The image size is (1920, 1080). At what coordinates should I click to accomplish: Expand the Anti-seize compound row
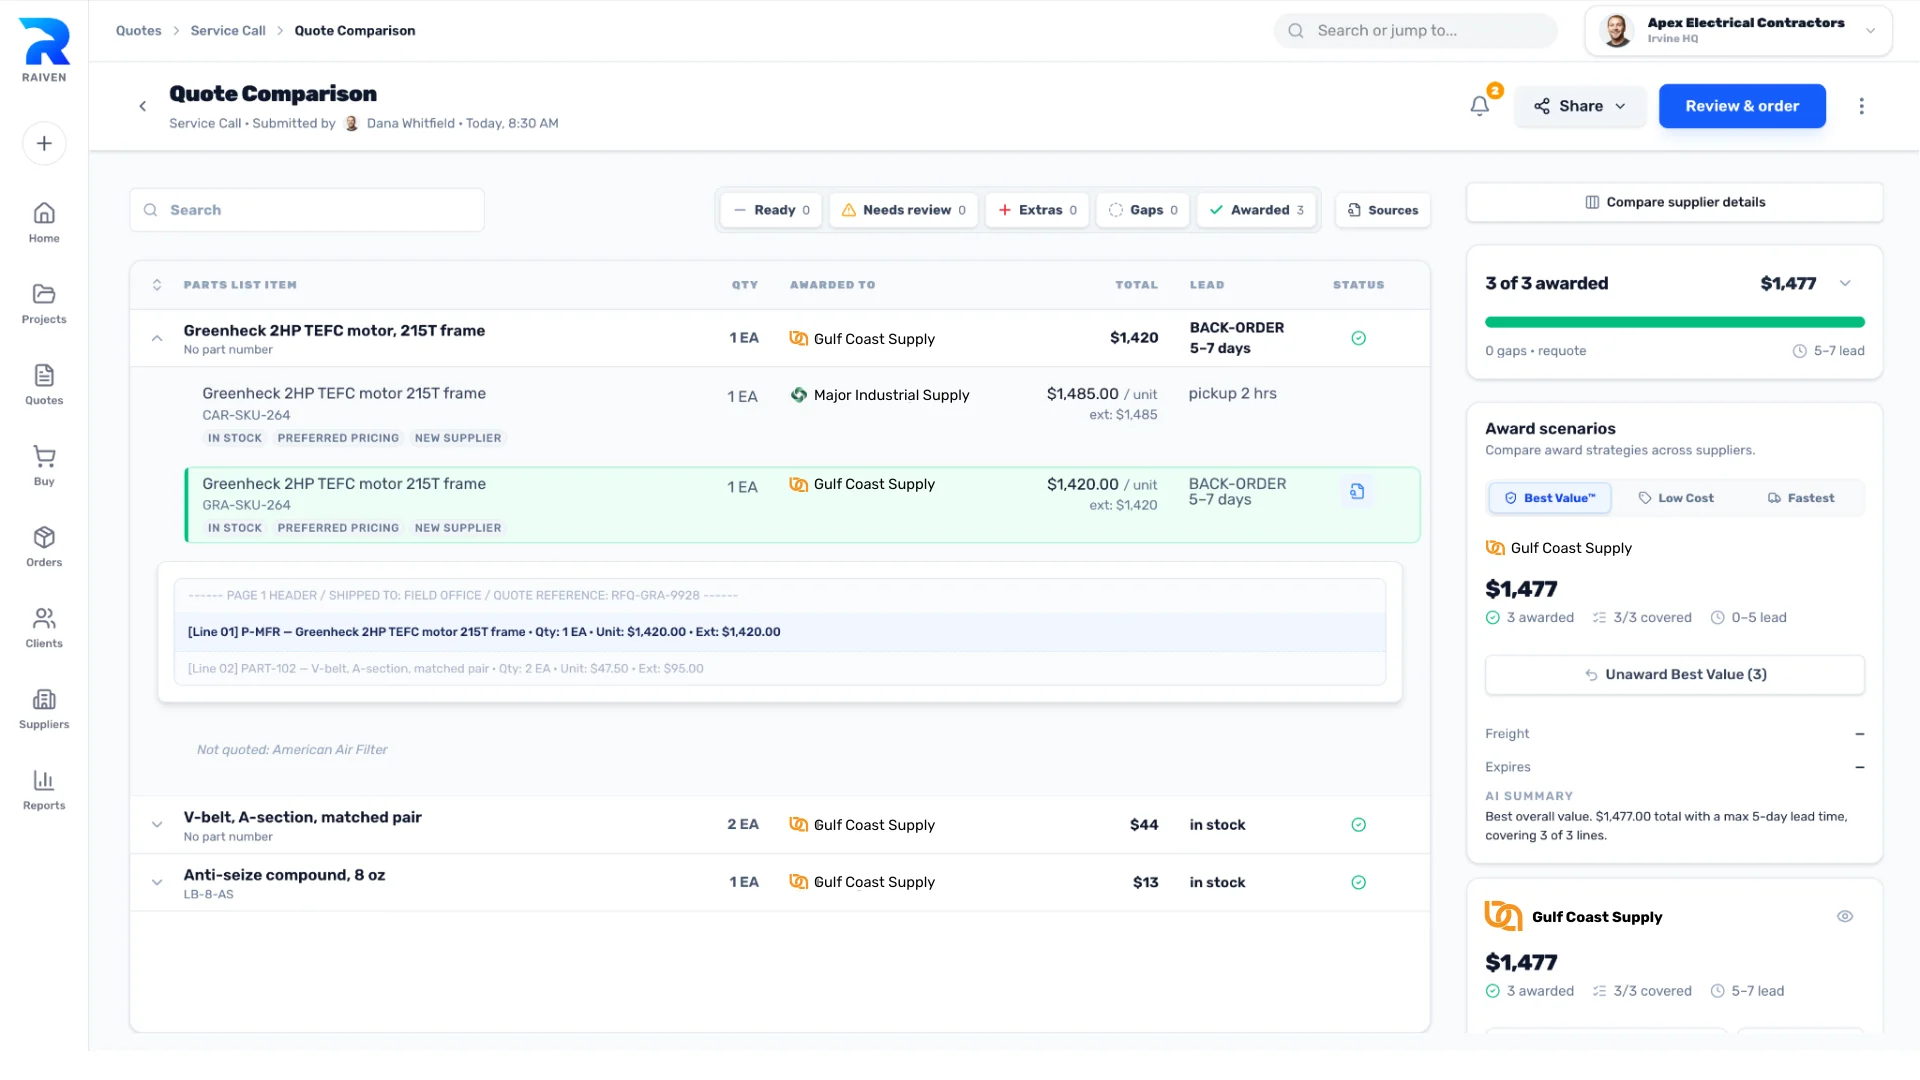(157, 882)
